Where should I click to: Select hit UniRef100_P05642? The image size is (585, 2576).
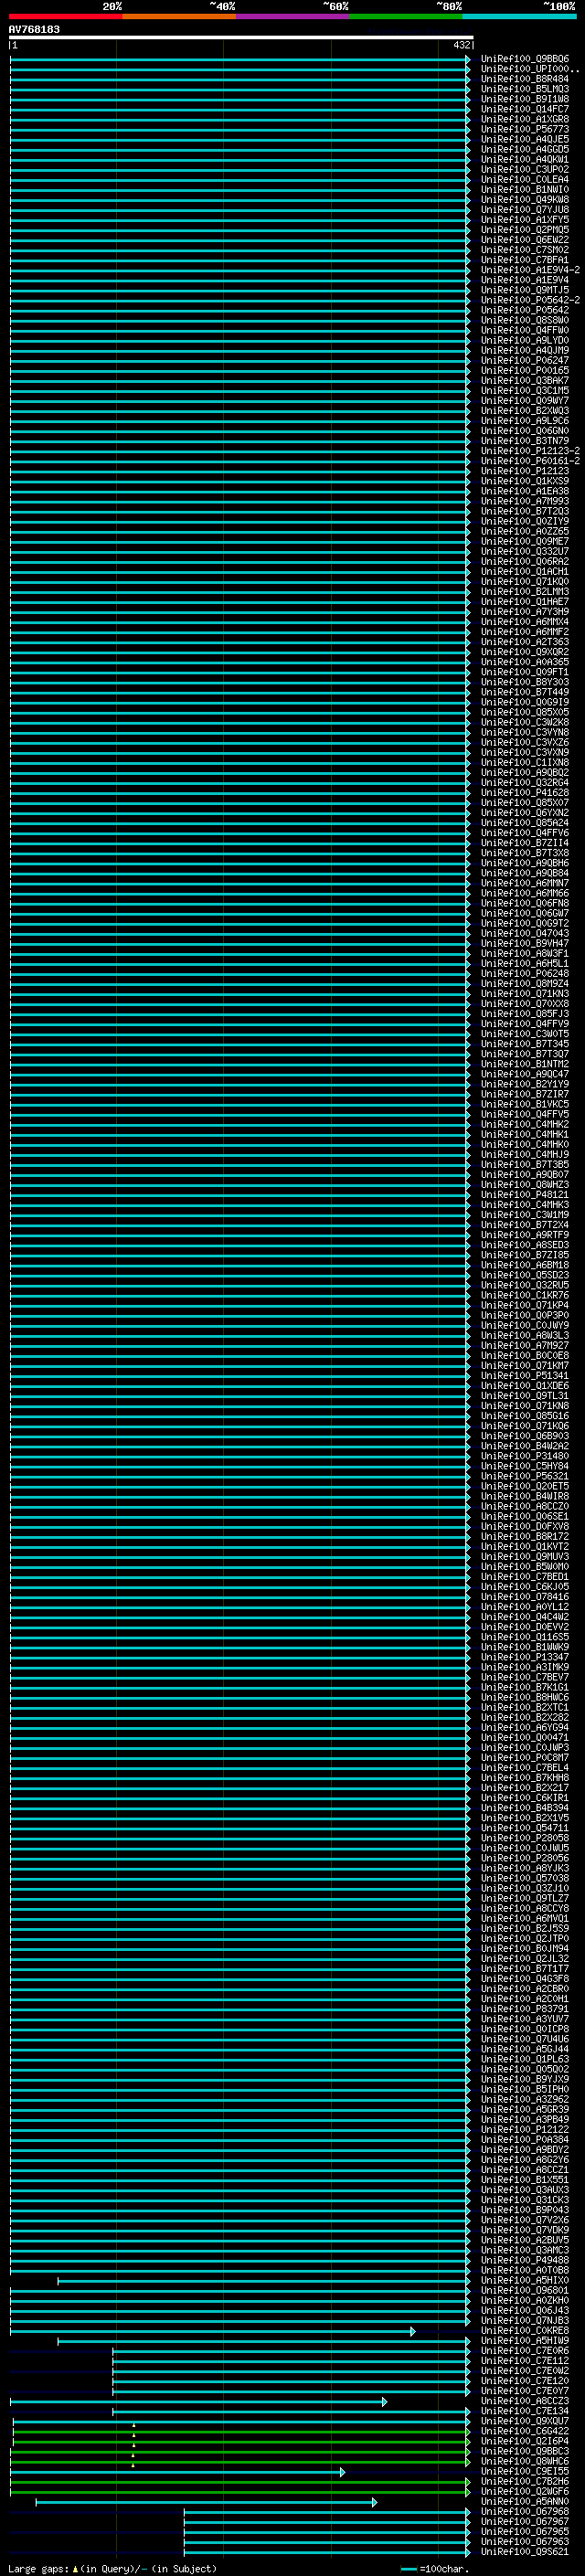point(525,310)
